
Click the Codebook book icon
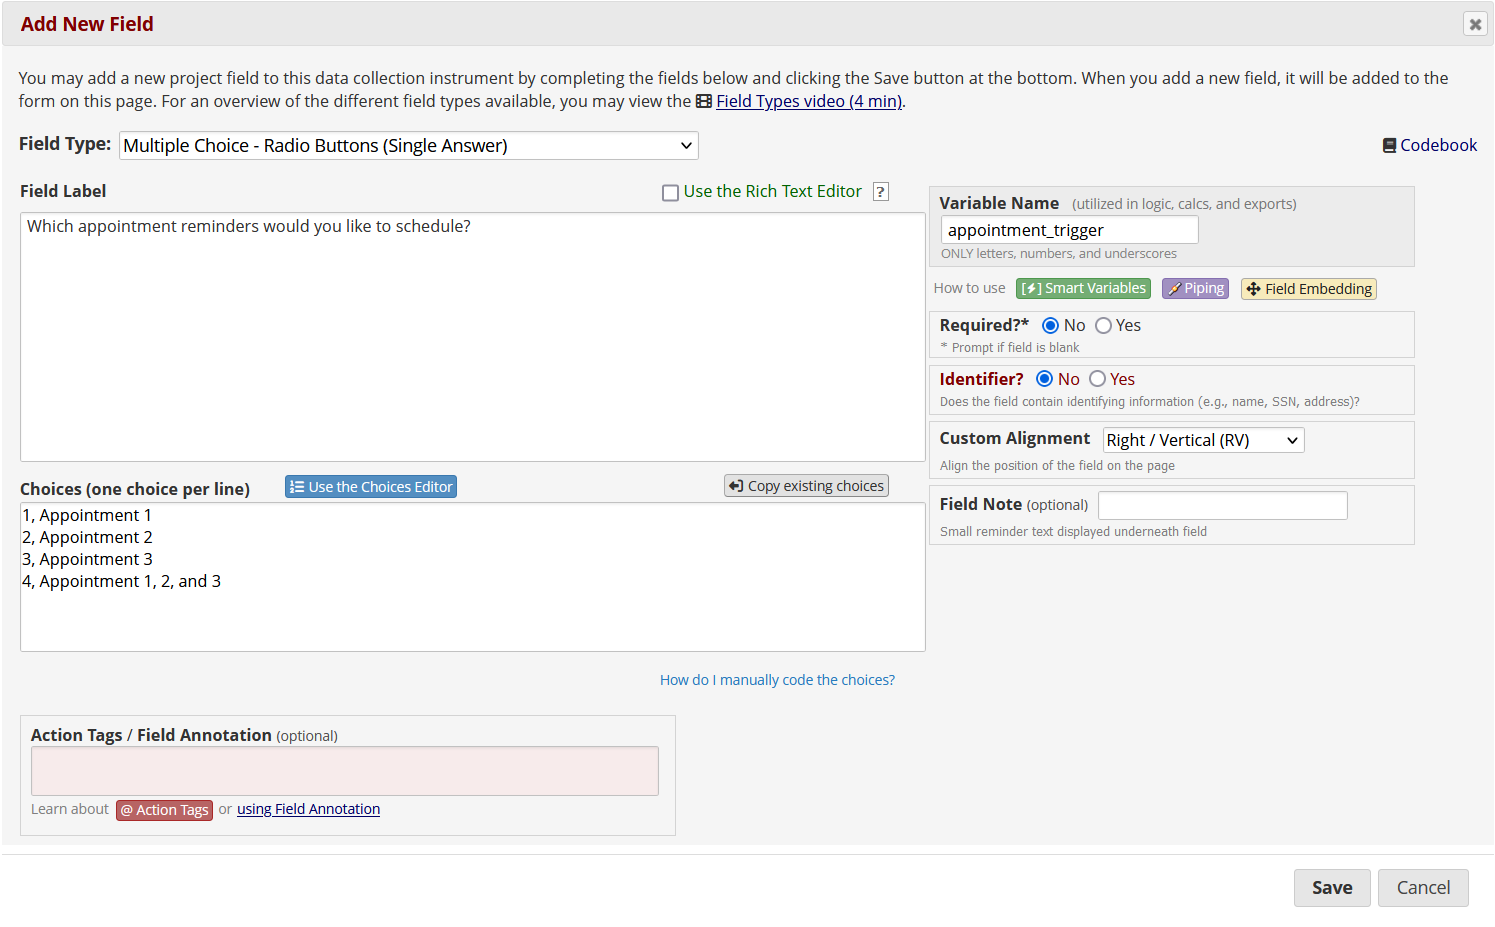click(x=1389, y=145)
